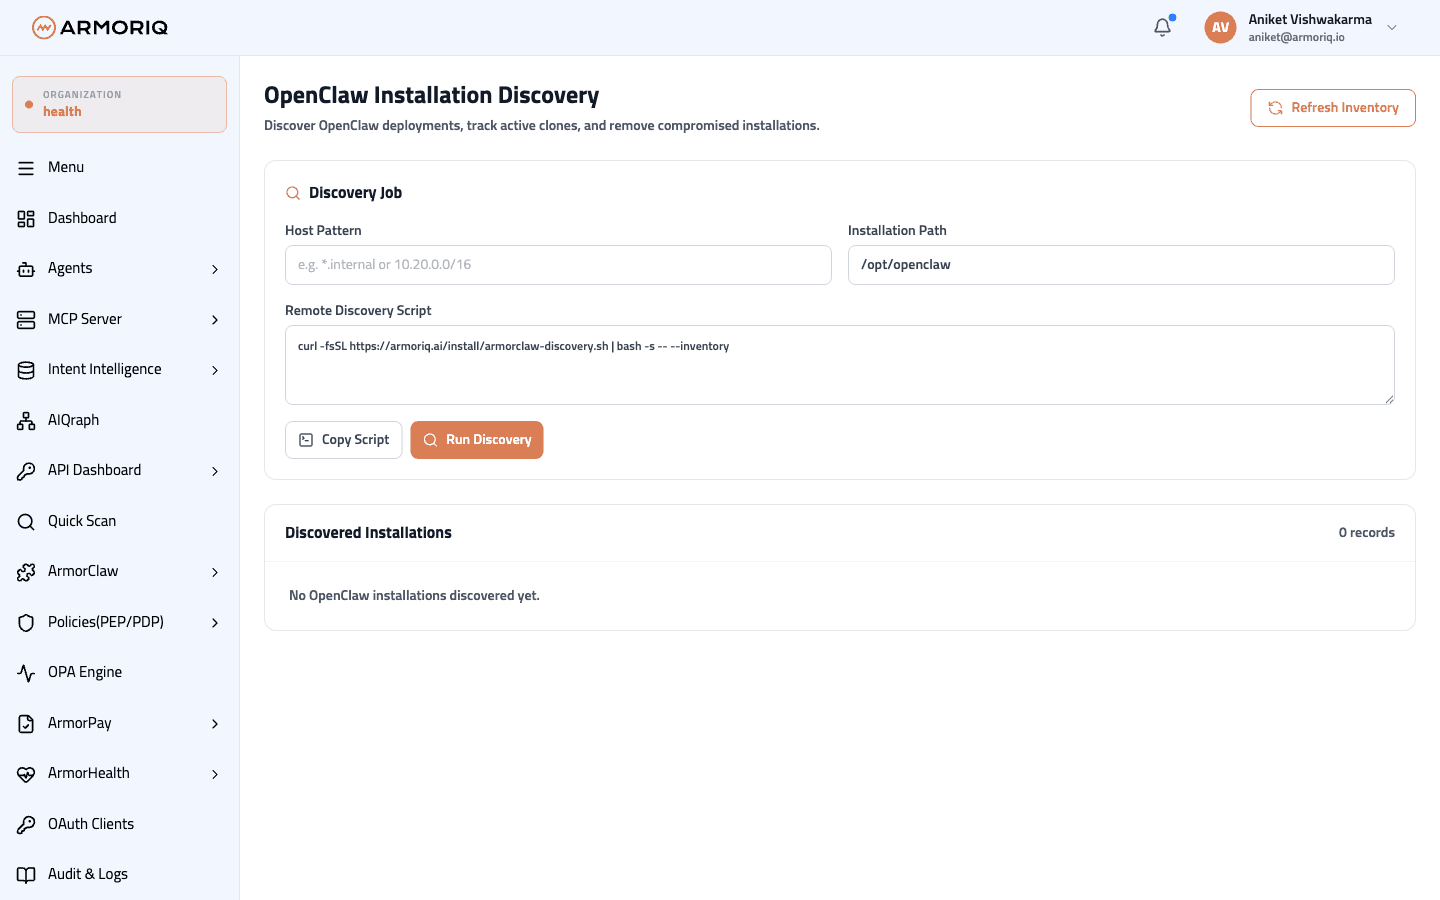Click the "Host Pattern" field label
The width and height of the screenshot is (1440, 900).
[323, 230]
